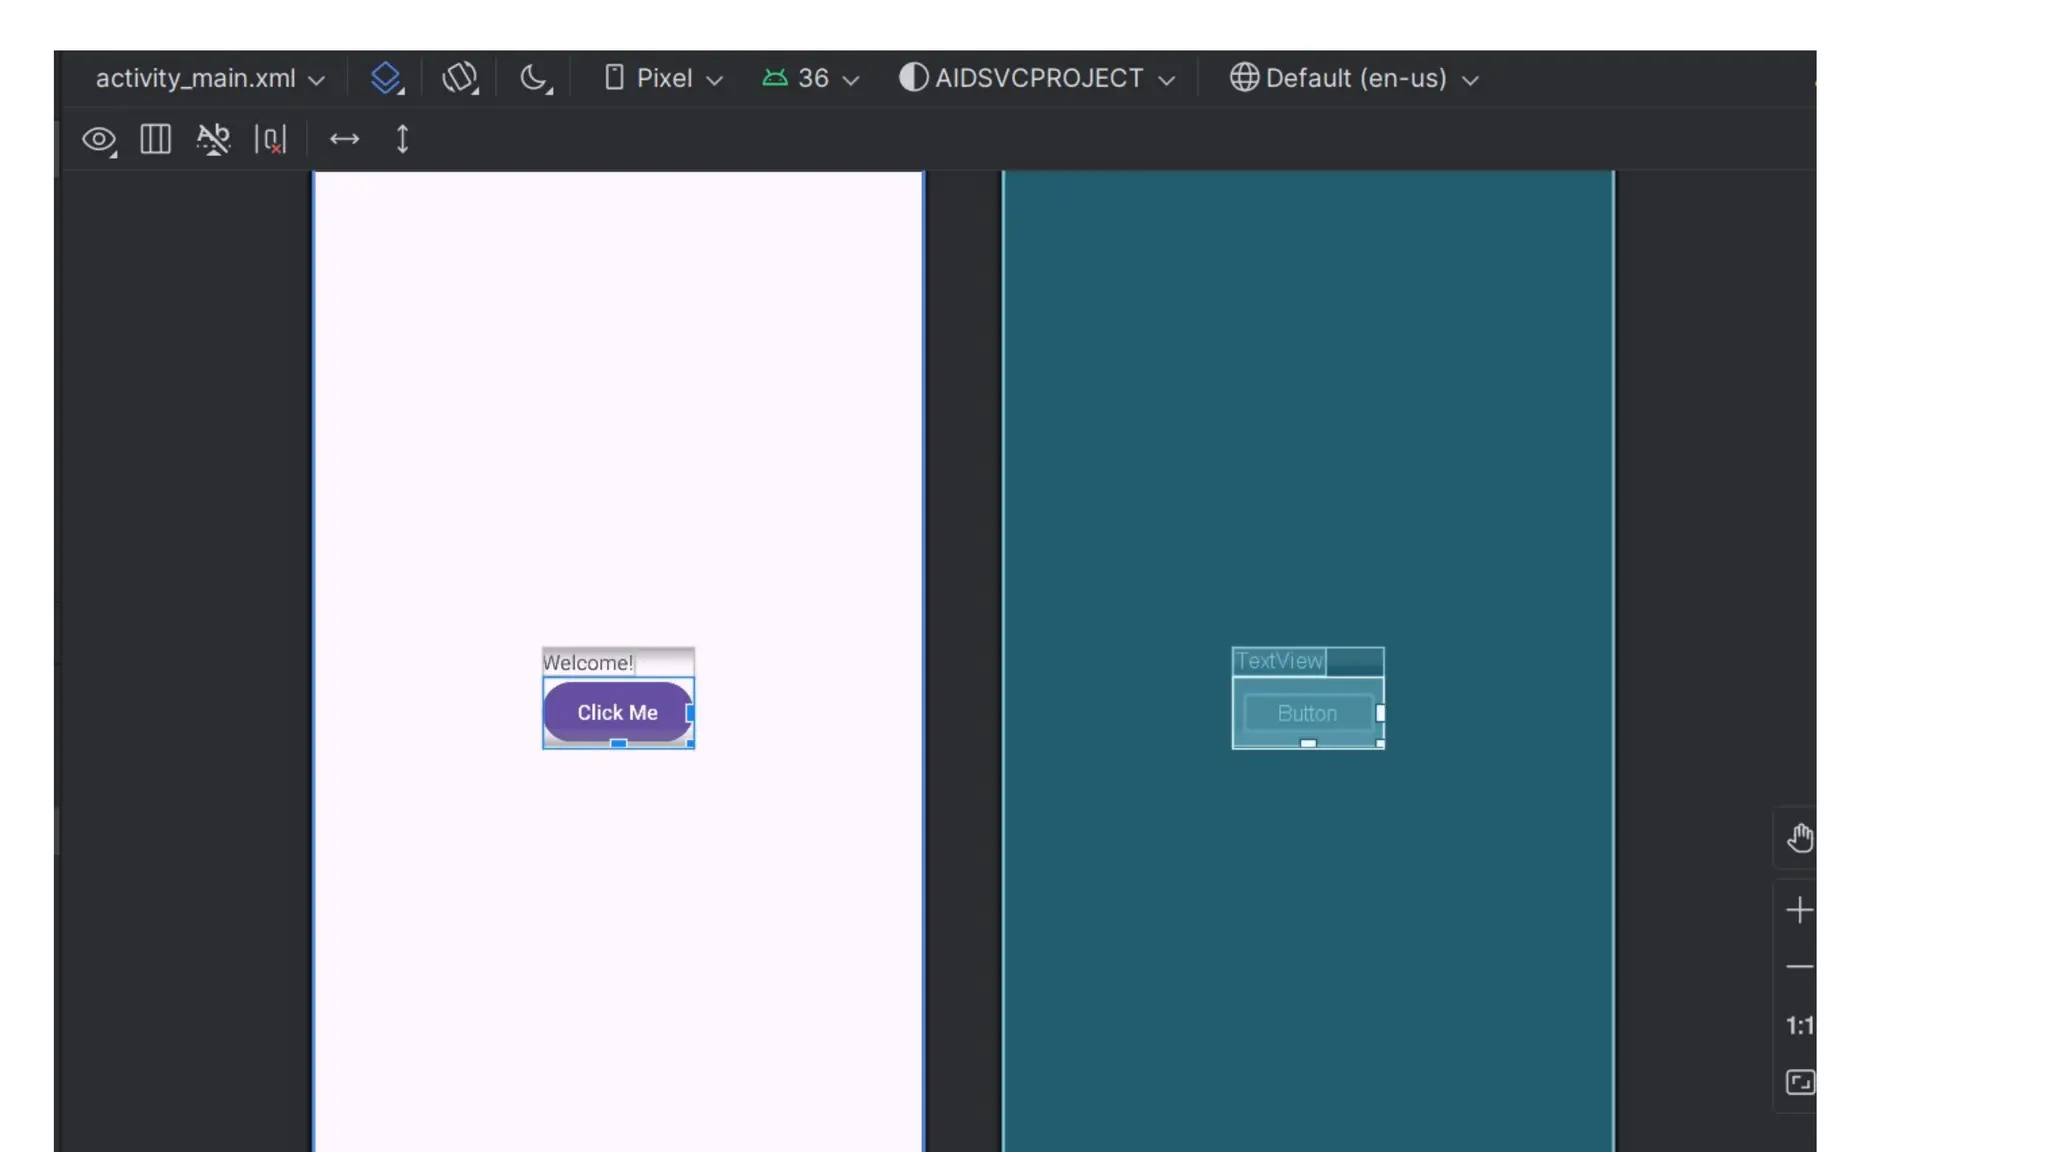Viewport: 2048px width, 1152px height.
Task: Select the Pan hand tool
Action: click(1799, 838)
